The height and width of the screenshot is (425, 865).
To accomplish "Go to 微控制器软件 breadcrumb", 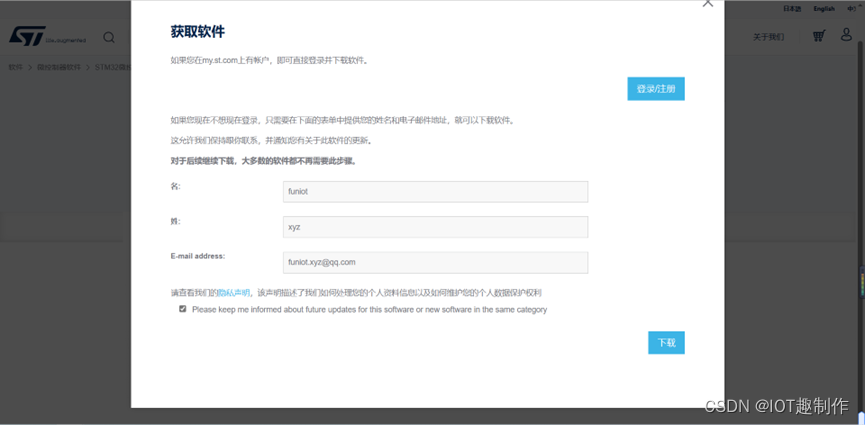I will tap(58, 67).
